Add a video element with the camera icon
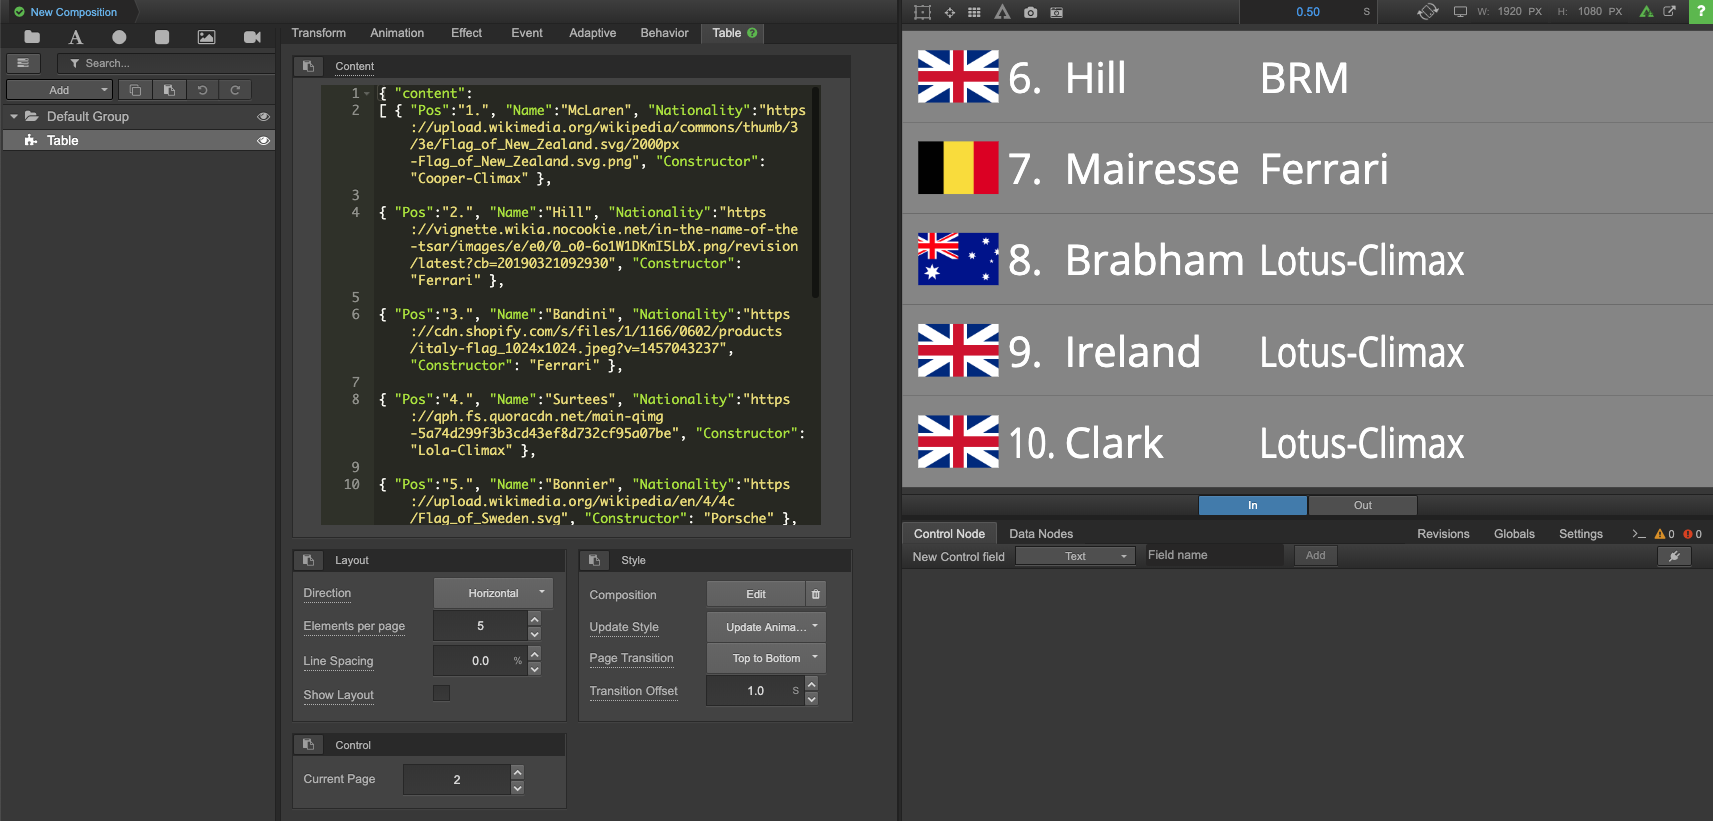1713x821 pixels. 252,37
